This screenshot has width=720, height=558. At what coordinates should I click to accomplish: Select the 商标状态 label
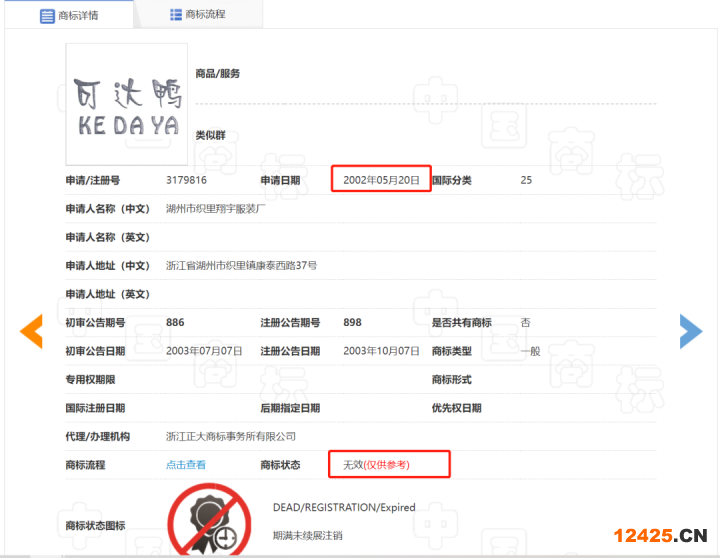280,465
